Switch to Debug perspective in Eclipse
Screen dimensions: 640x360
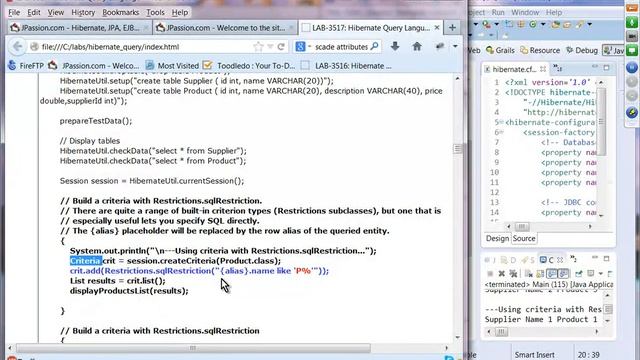(x=582, y=50)
